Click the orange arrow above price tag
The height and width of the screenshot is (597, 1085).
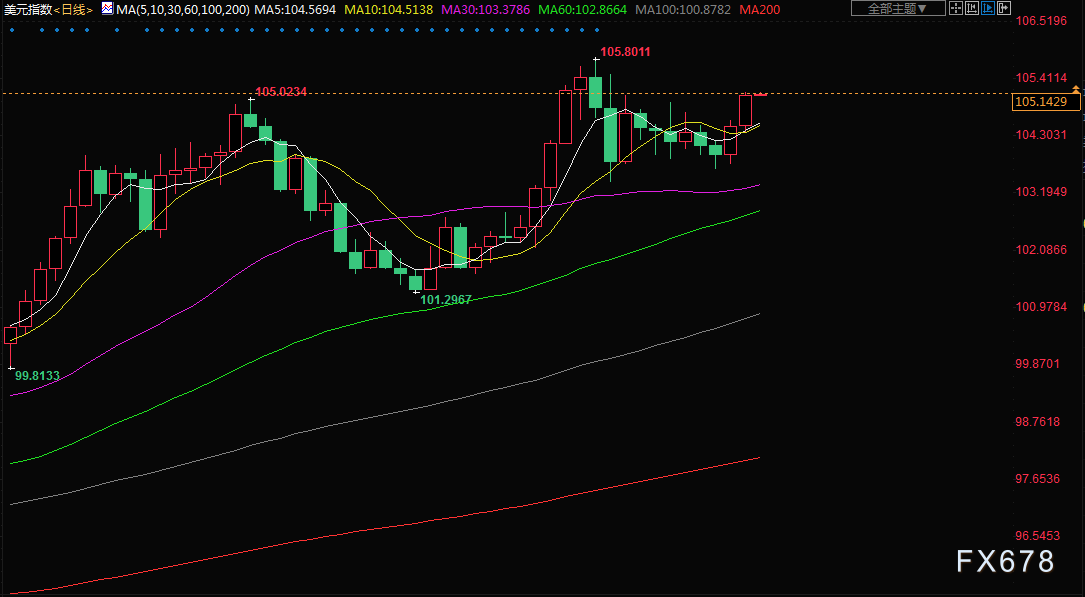point(1075,89)
